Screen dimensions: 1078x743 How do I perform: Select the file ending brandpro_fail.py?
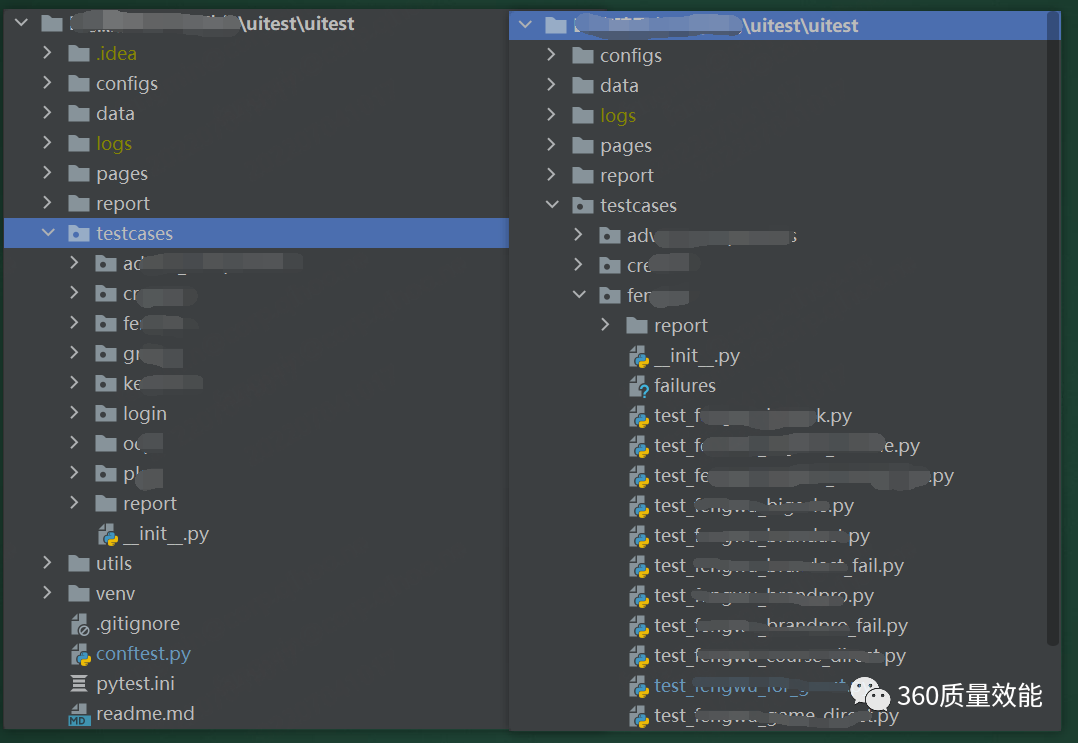click(x=781, y=626)
